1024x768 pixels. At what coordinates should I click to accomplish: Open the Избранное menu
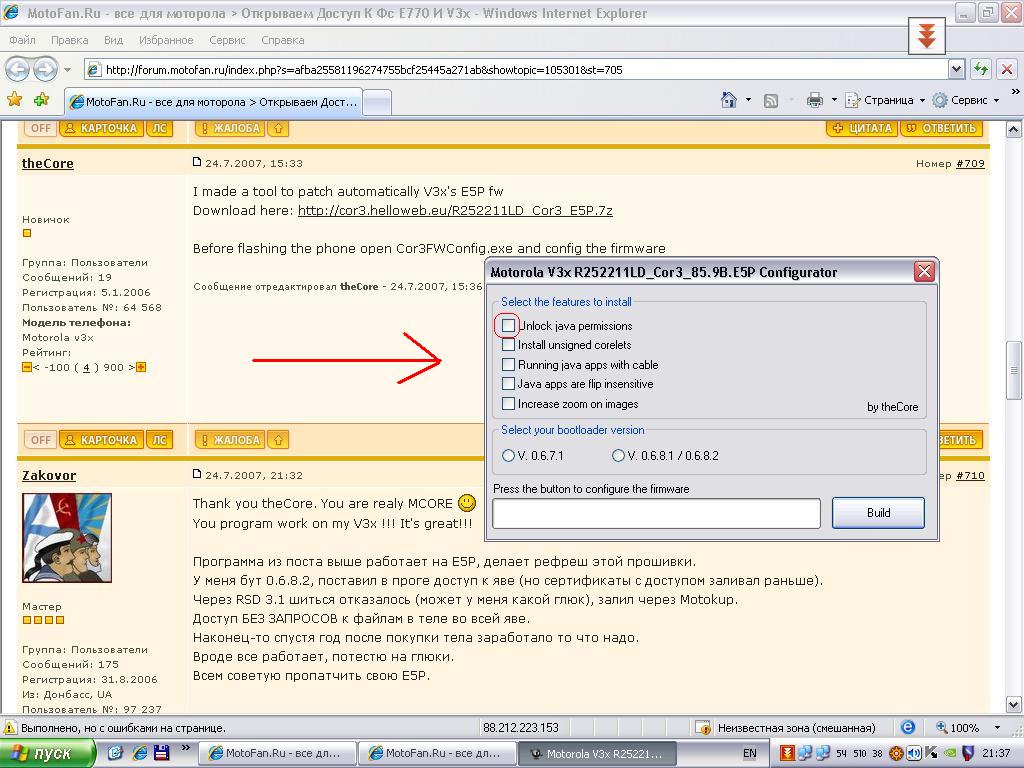pyautogui.click(x=166, y=40)
